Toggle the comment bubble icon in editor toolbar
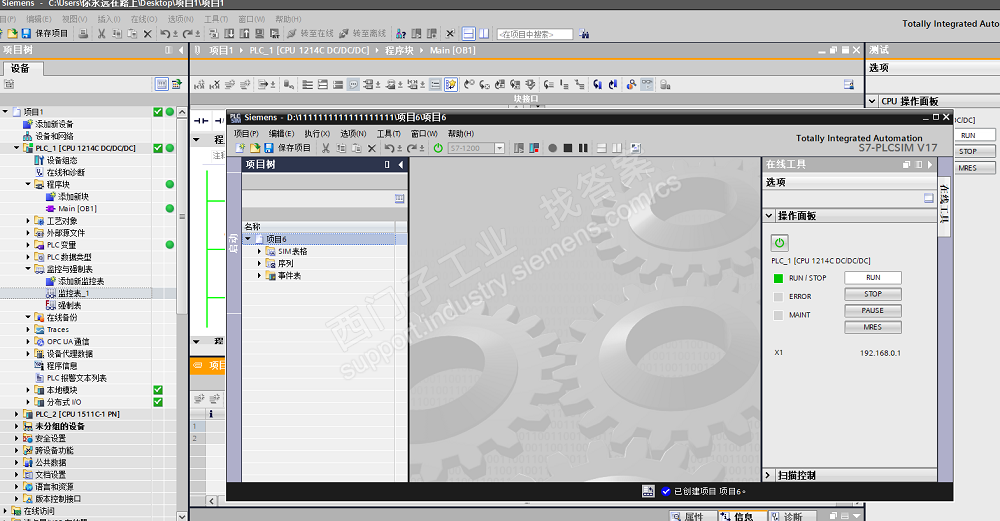Screen dimensions: 1000x521 click(353, 84)
